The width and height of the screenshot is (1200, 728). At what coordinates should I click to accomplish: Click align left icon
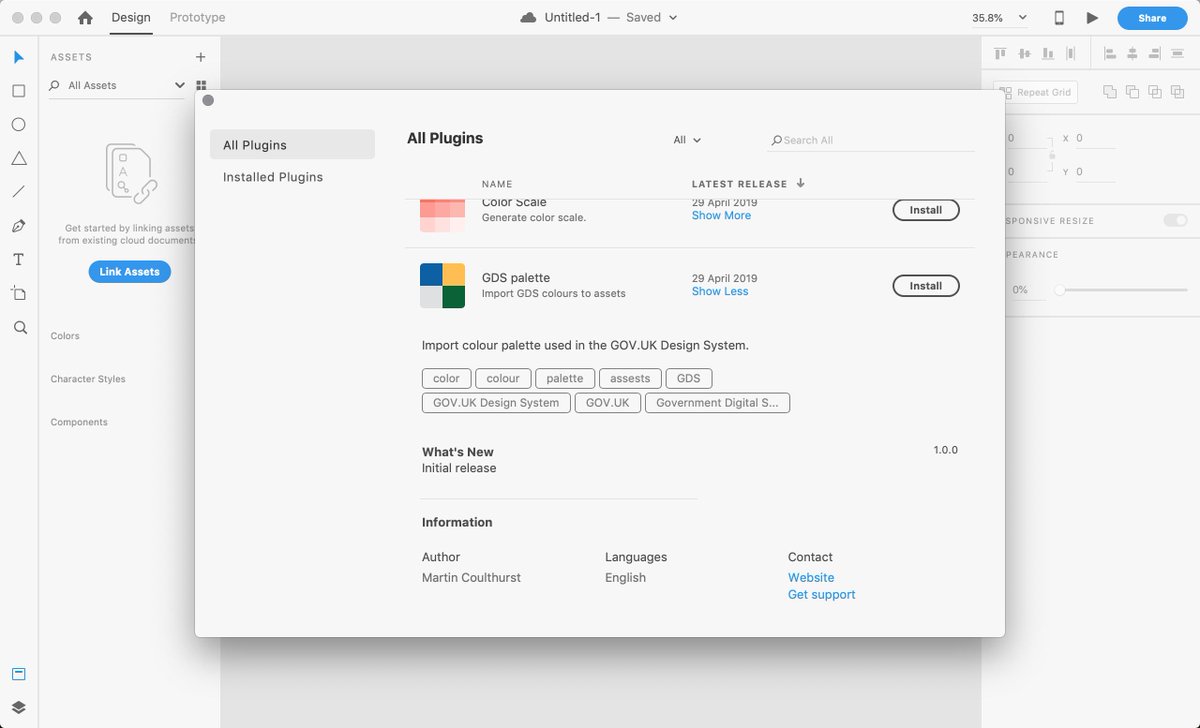tap(1109, 54)
